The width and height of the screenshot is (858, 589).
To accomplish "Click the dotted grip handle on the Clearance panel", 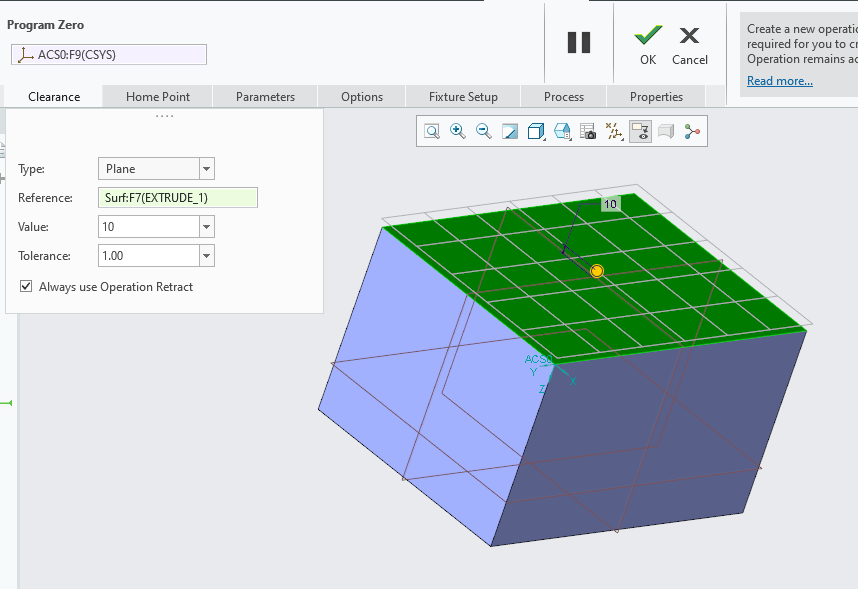I will [164, 116].
